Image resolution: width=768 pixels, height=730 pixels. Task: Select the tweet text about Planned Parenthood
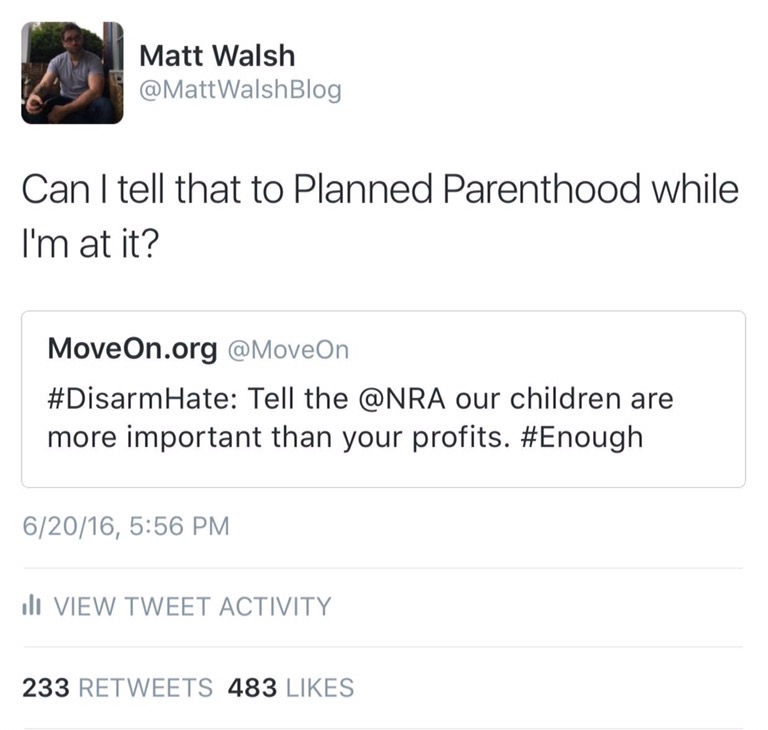380,216
